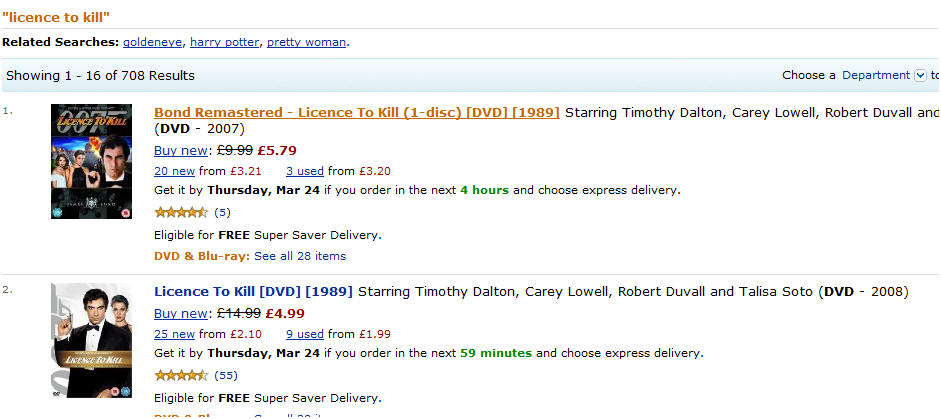View the 9 used offers link

[305, 334]
